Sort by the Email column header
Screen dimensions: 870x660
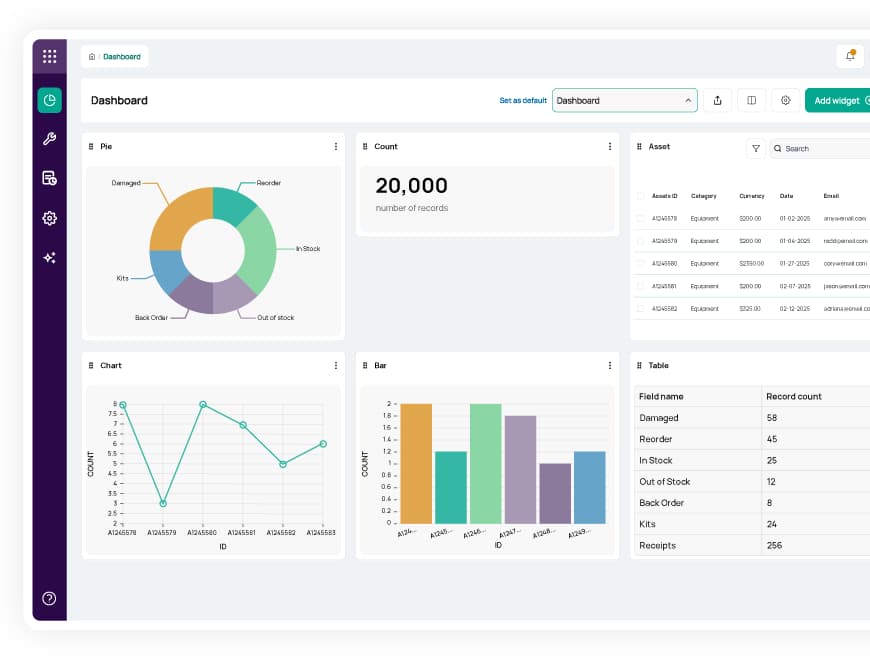click(x=831, y=196)
